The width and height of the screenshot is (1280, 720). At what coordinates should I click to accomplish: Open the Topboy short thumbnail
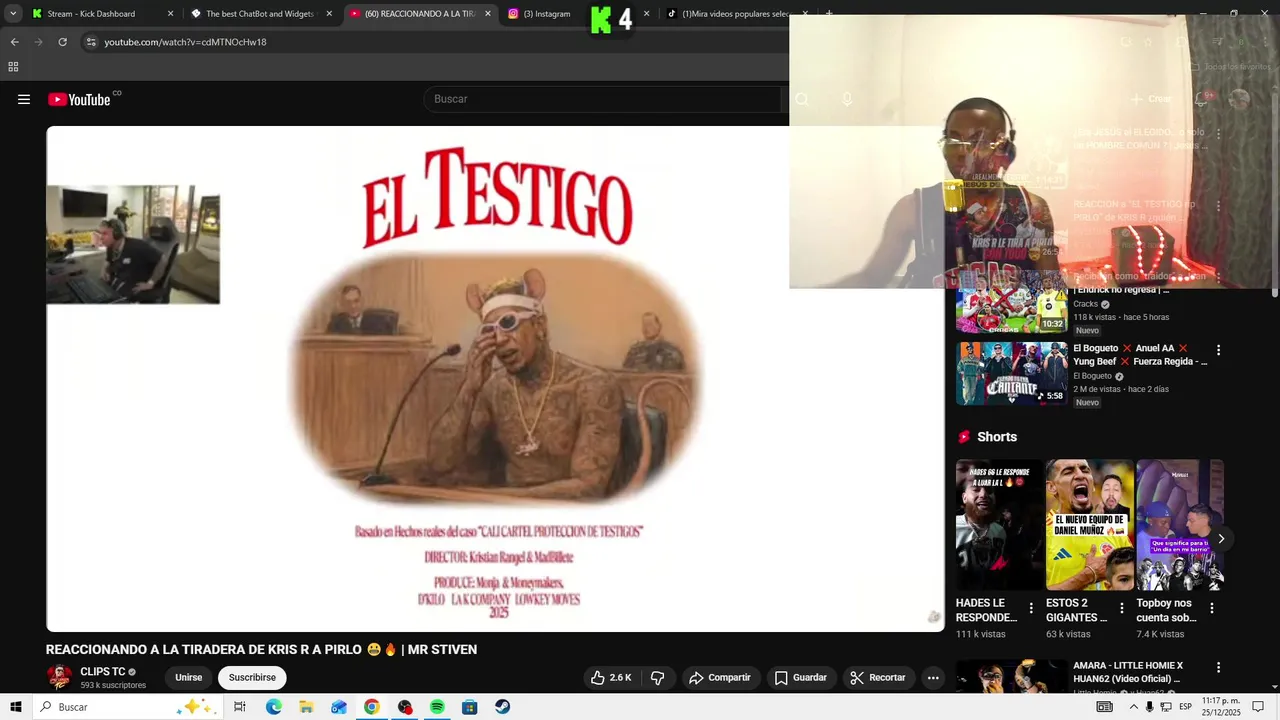pos(1180,525)
